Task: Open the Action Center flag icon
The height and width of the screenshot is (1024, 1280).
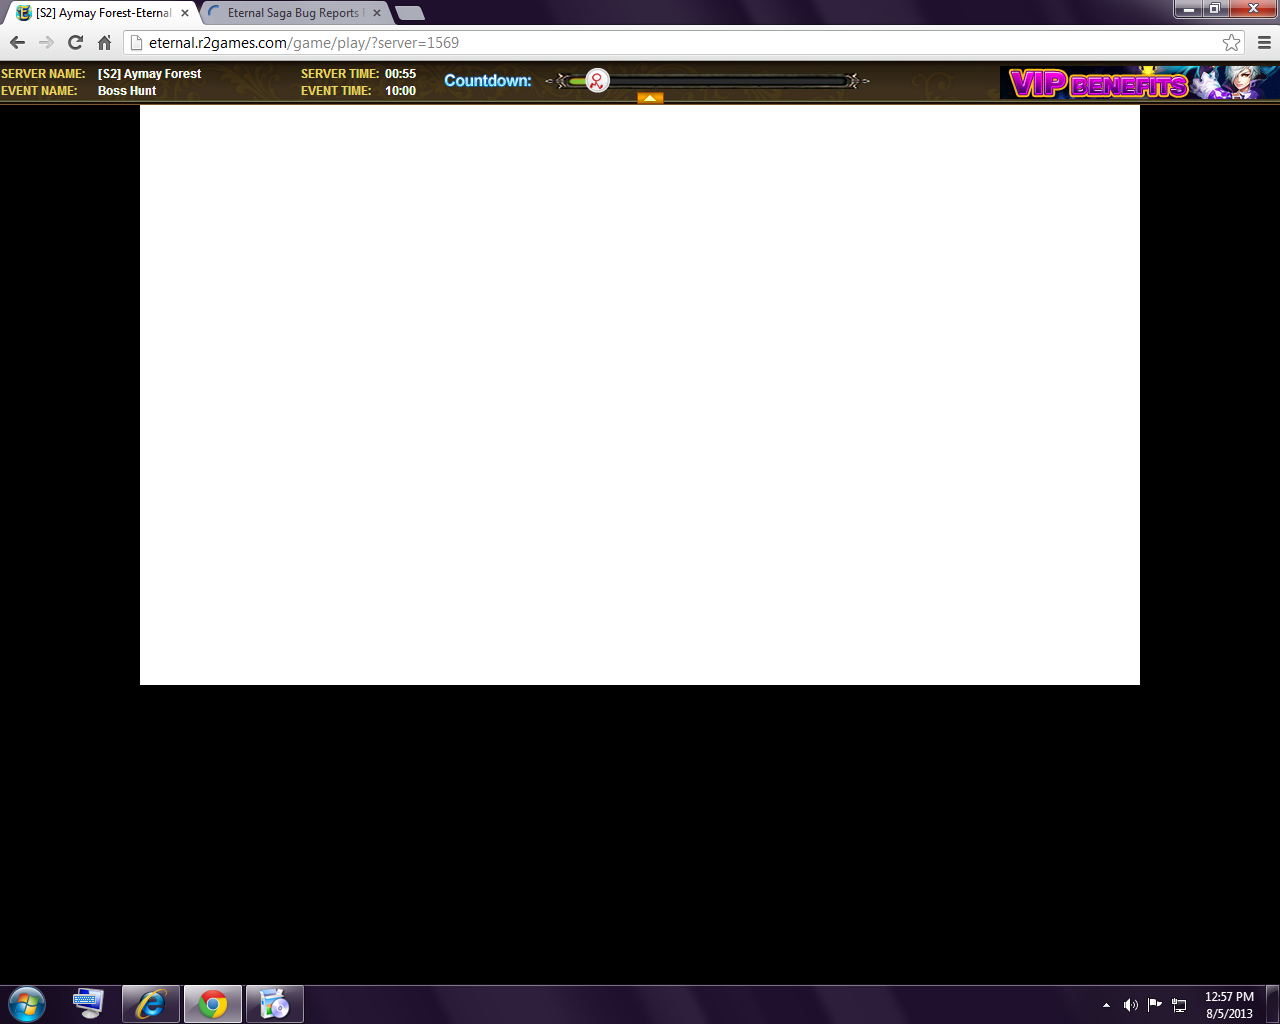Action: click(1155, 1005)
